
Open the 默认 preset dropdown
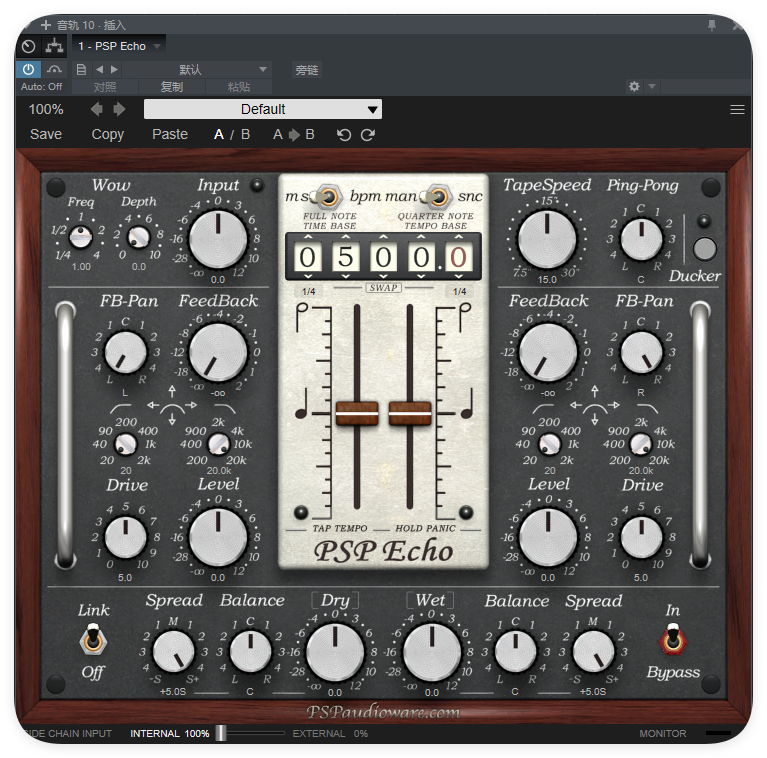point(197,69)
